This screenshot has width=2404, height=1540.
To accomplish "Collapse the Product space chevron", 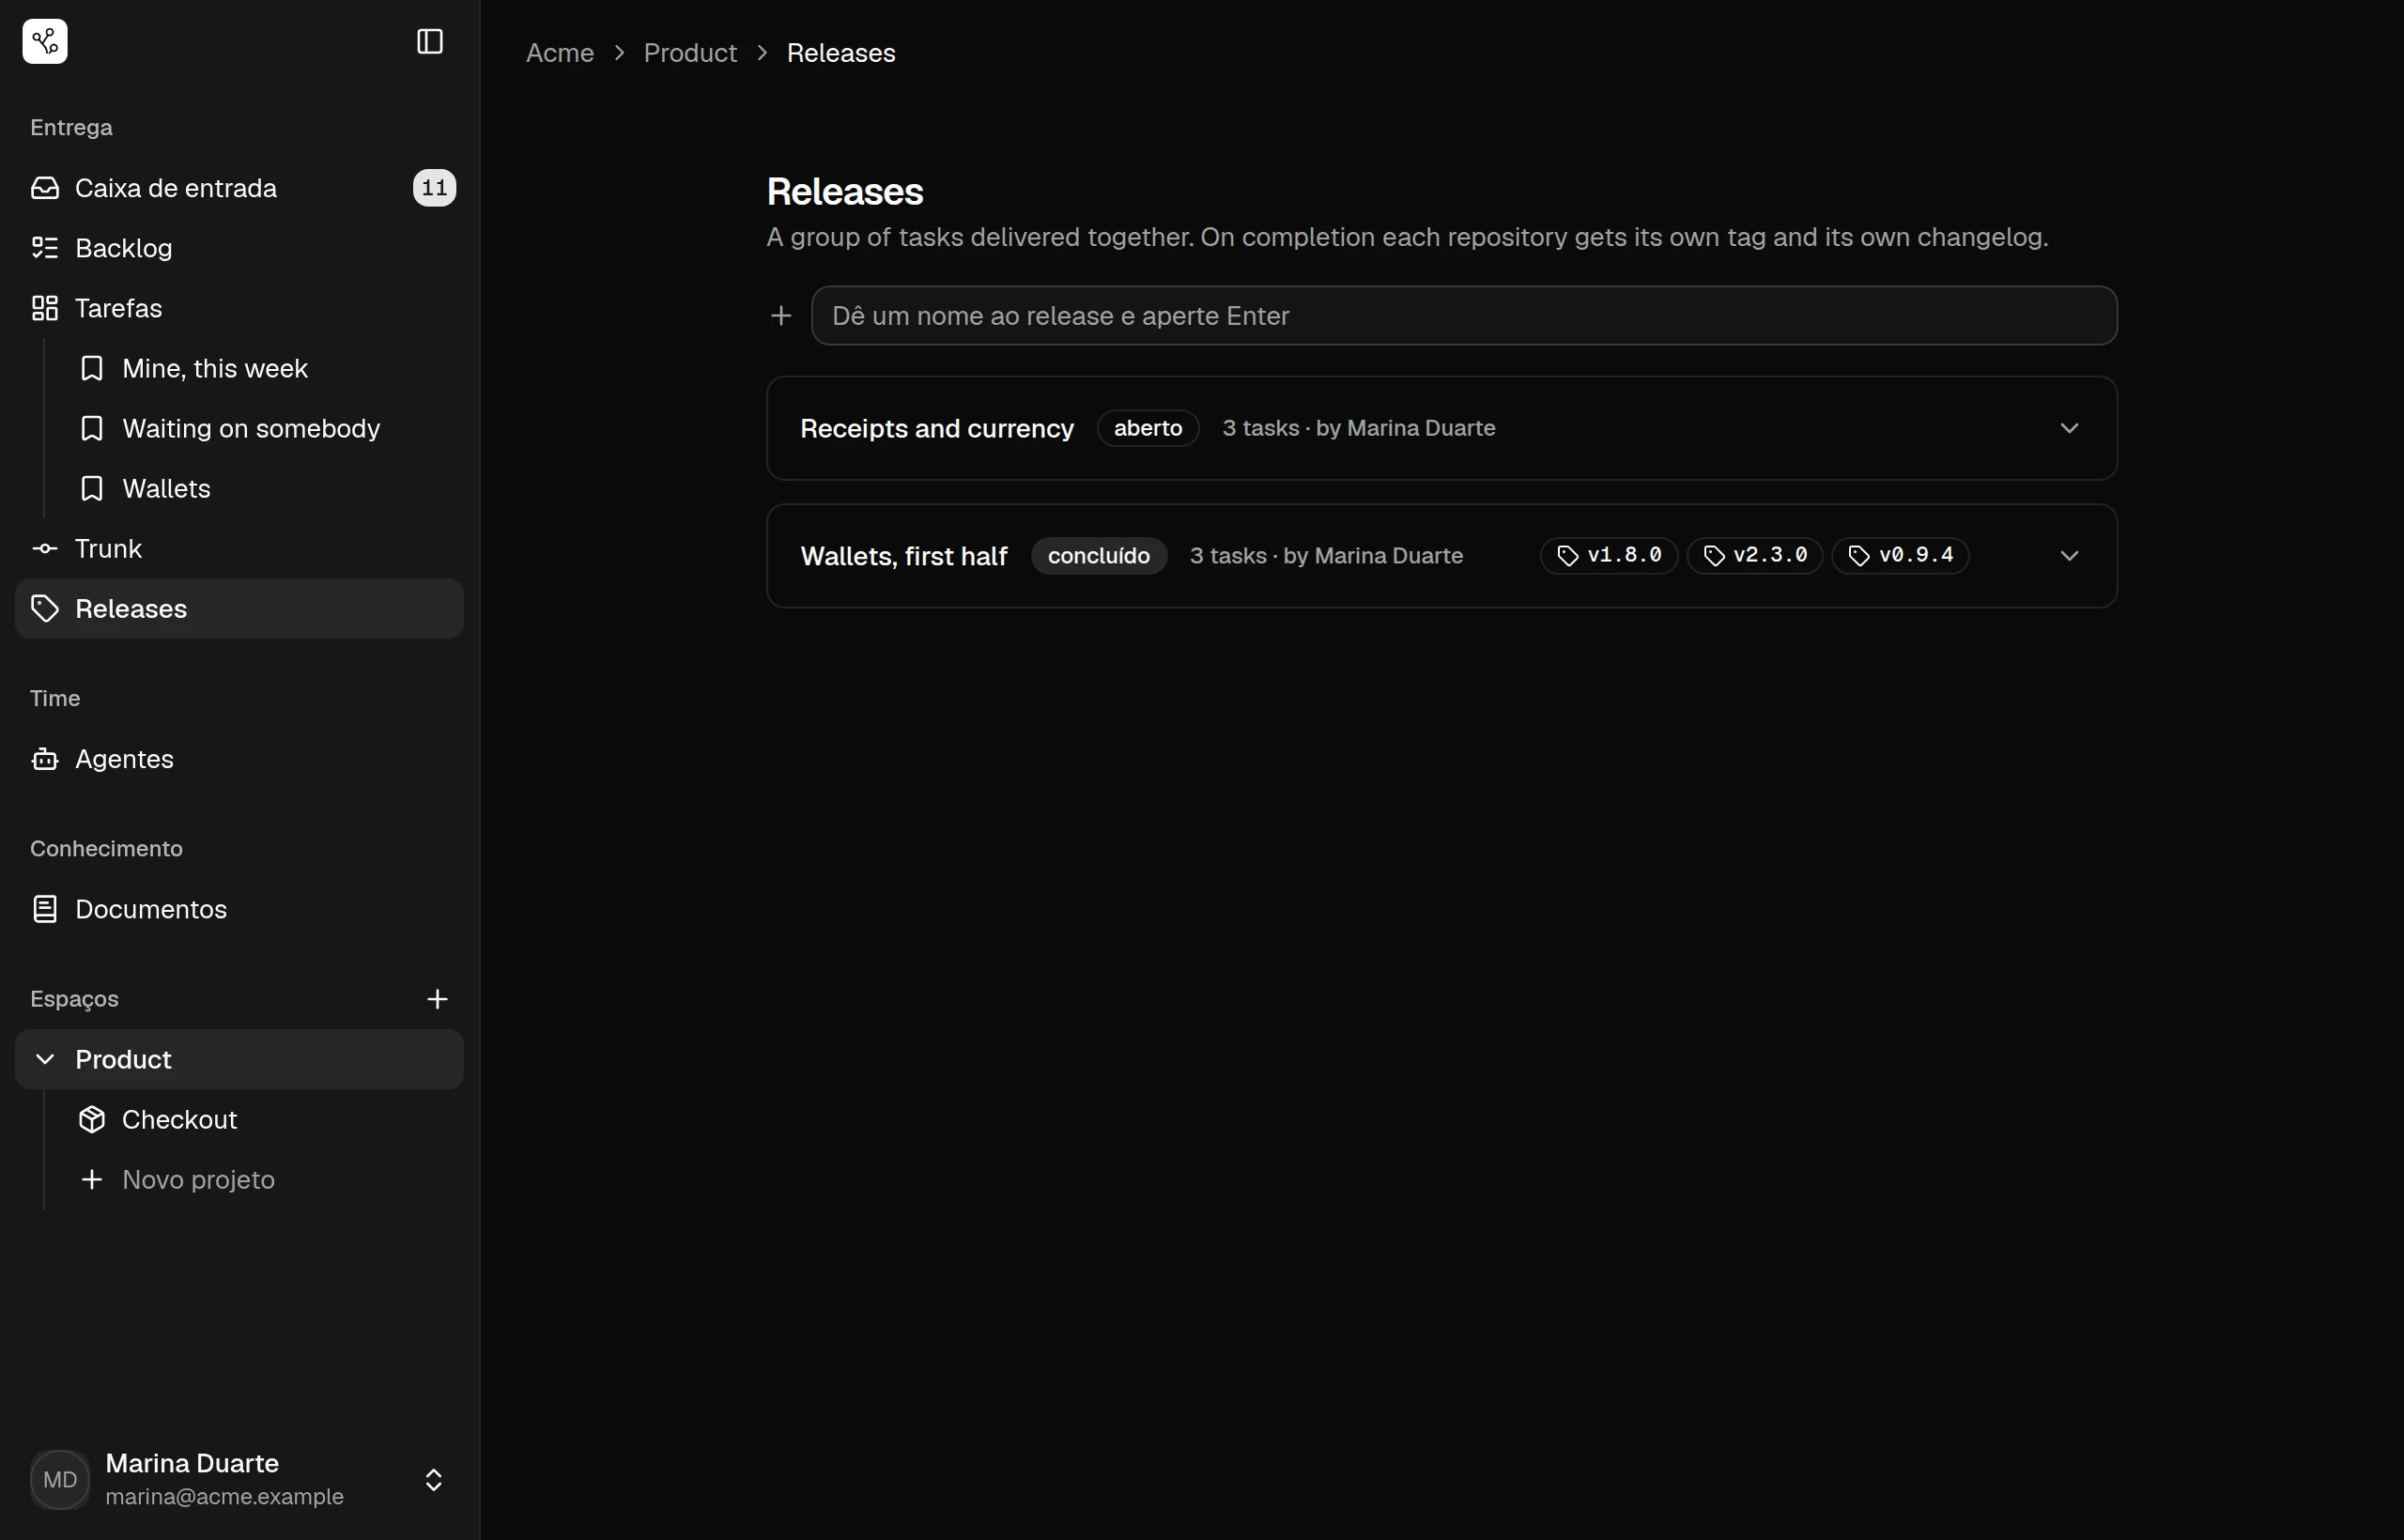I will click(45, 1059).
